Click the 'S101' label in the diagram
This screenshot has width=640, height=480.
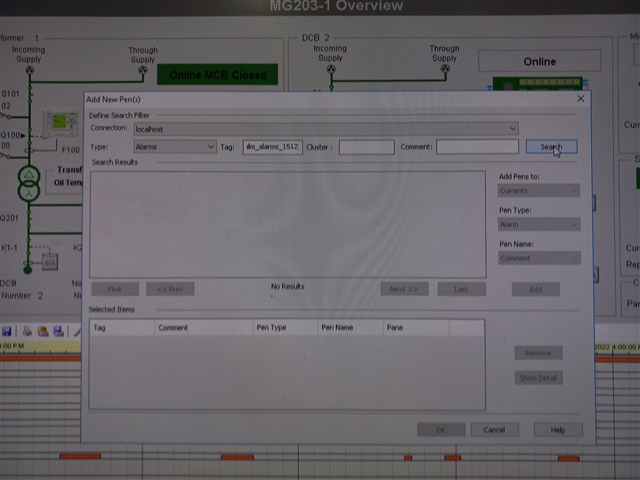pos(10,93)
